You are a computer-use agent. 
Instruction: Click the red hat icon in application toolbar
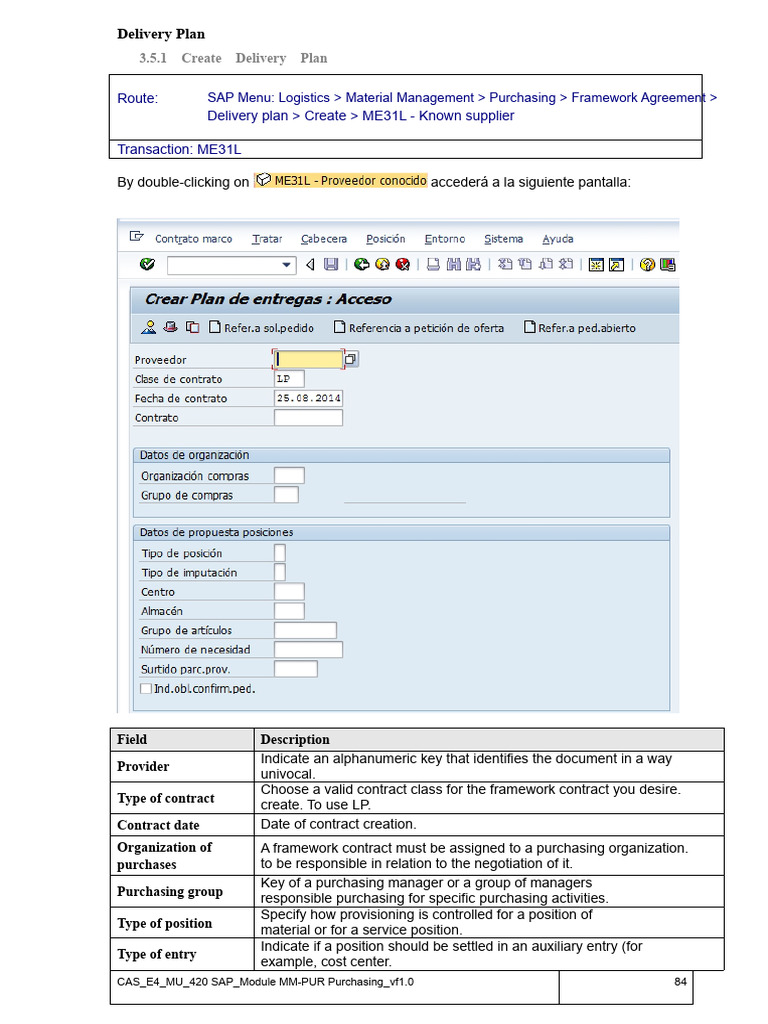click(x=170, y=327)
